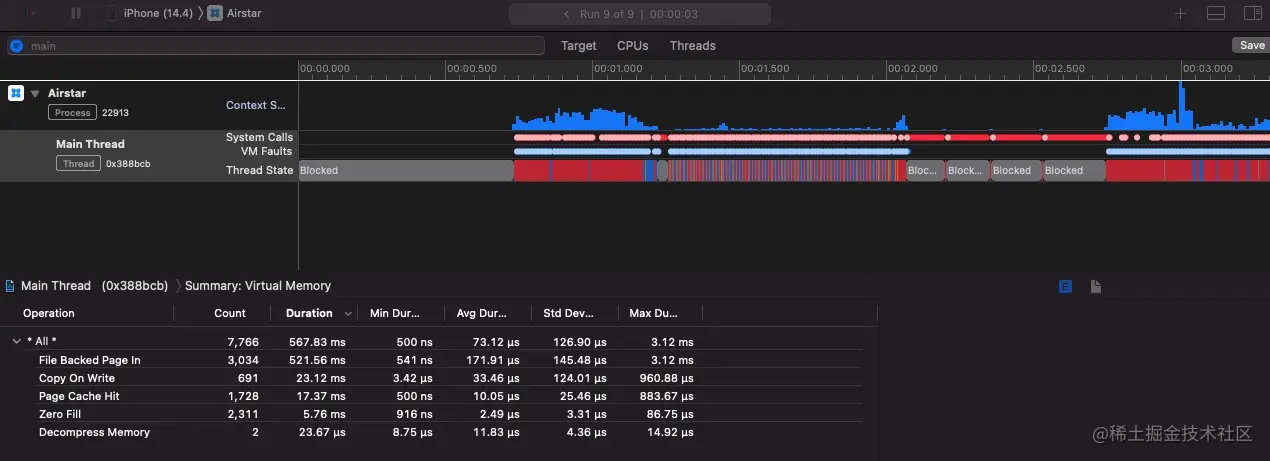
Task: Select the gray document inspector icon
Action: coord(1096,287)
